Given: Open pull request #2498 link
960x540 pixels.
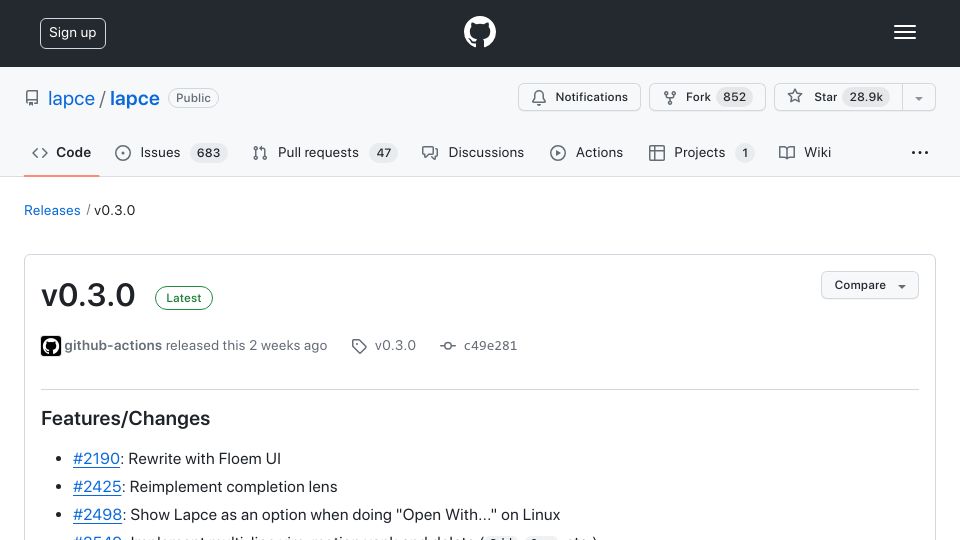Looking at the screenshot, I should click(97, 515).
